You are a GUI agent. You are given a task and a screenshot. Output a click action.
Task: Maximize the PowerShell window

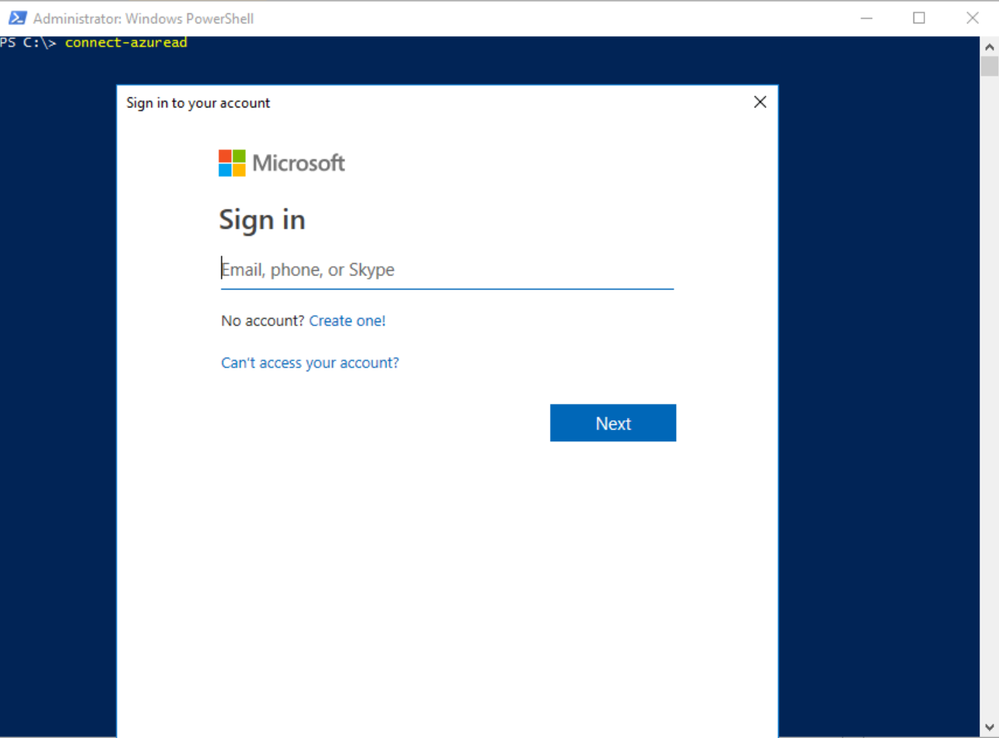pyautogui.click(x=919, y=18)
